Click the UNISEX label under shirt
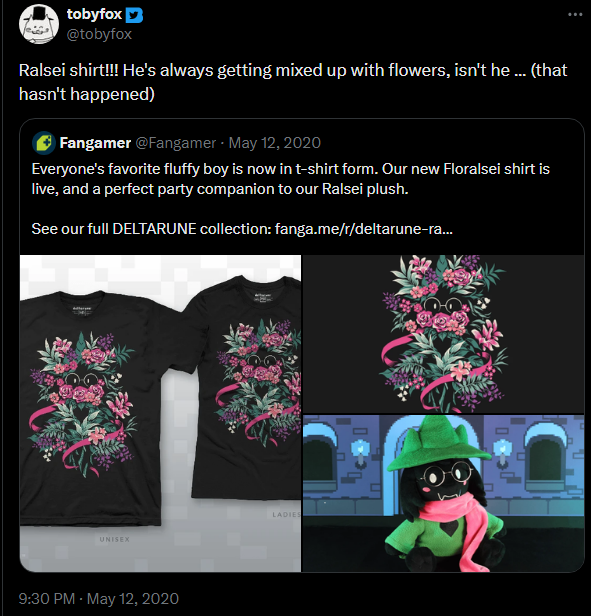 coord(115,539)
